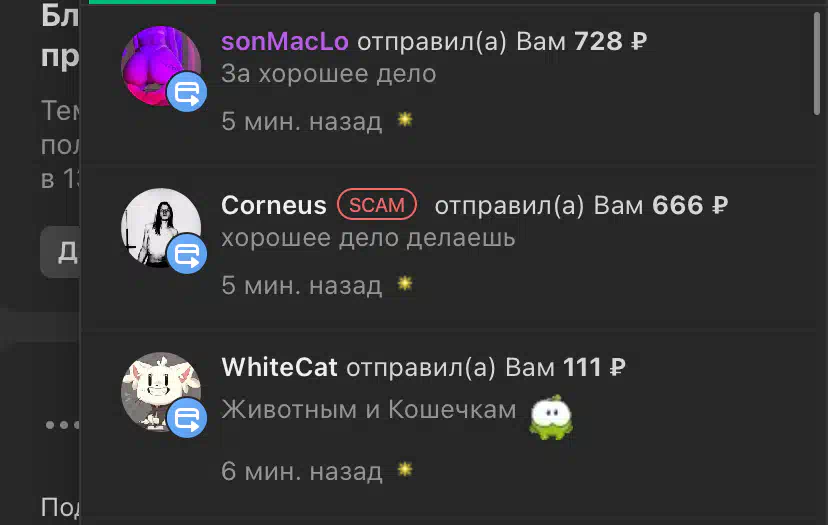
Task: Click transfer badge icon on sonMacLo avatar
Action: (x=186, y=92)
